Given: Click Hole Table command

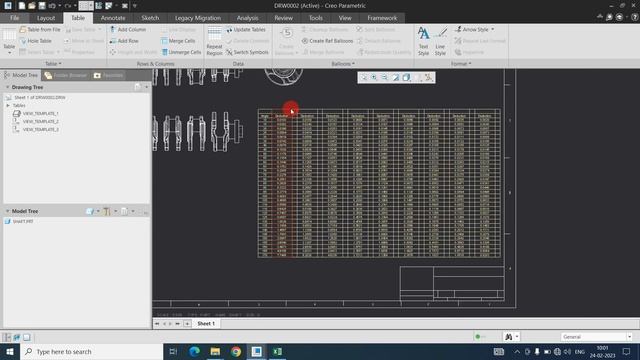Looking at the screenshot, I should [x=36, y=41].
